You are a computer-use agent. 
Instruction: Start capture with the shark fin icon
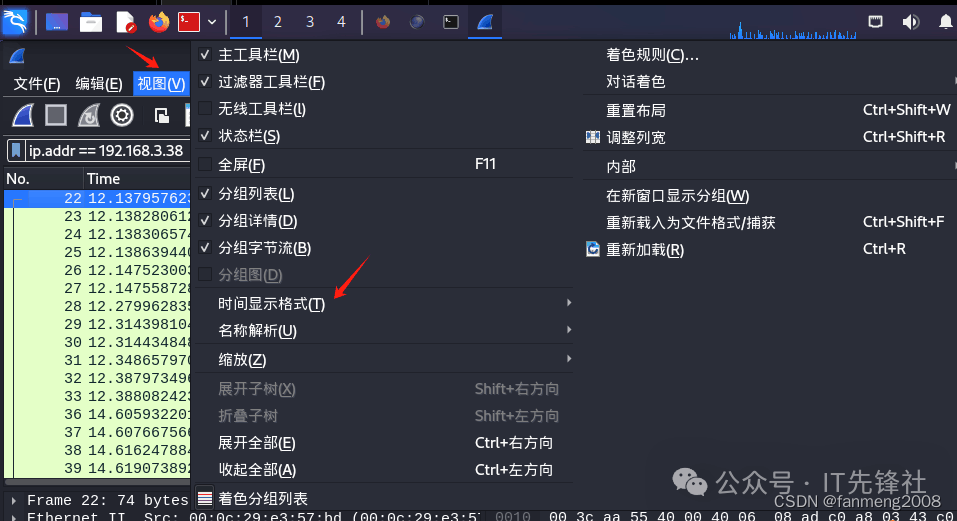pyautogui.click(x=23, y=115)
